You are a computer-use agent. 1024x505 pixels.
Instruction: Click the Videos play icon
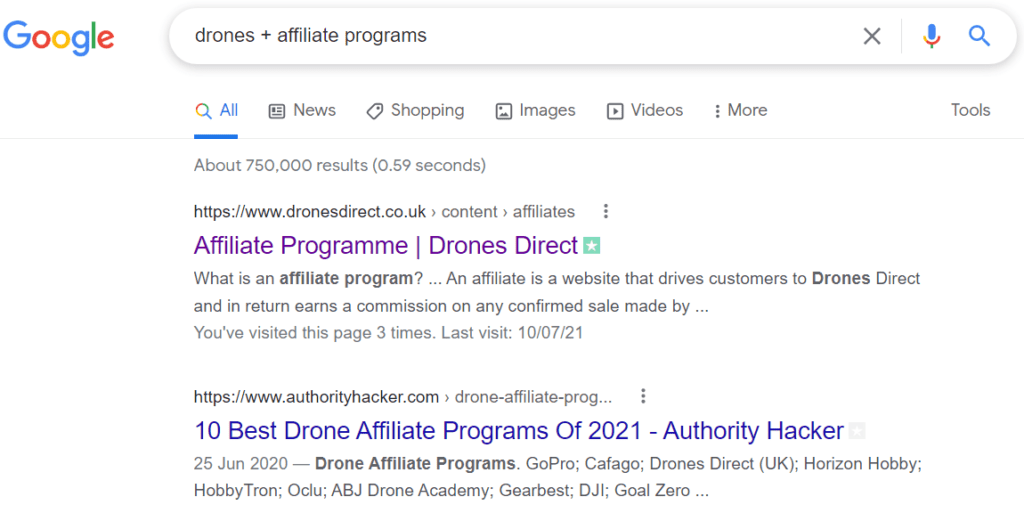point(615,111)
